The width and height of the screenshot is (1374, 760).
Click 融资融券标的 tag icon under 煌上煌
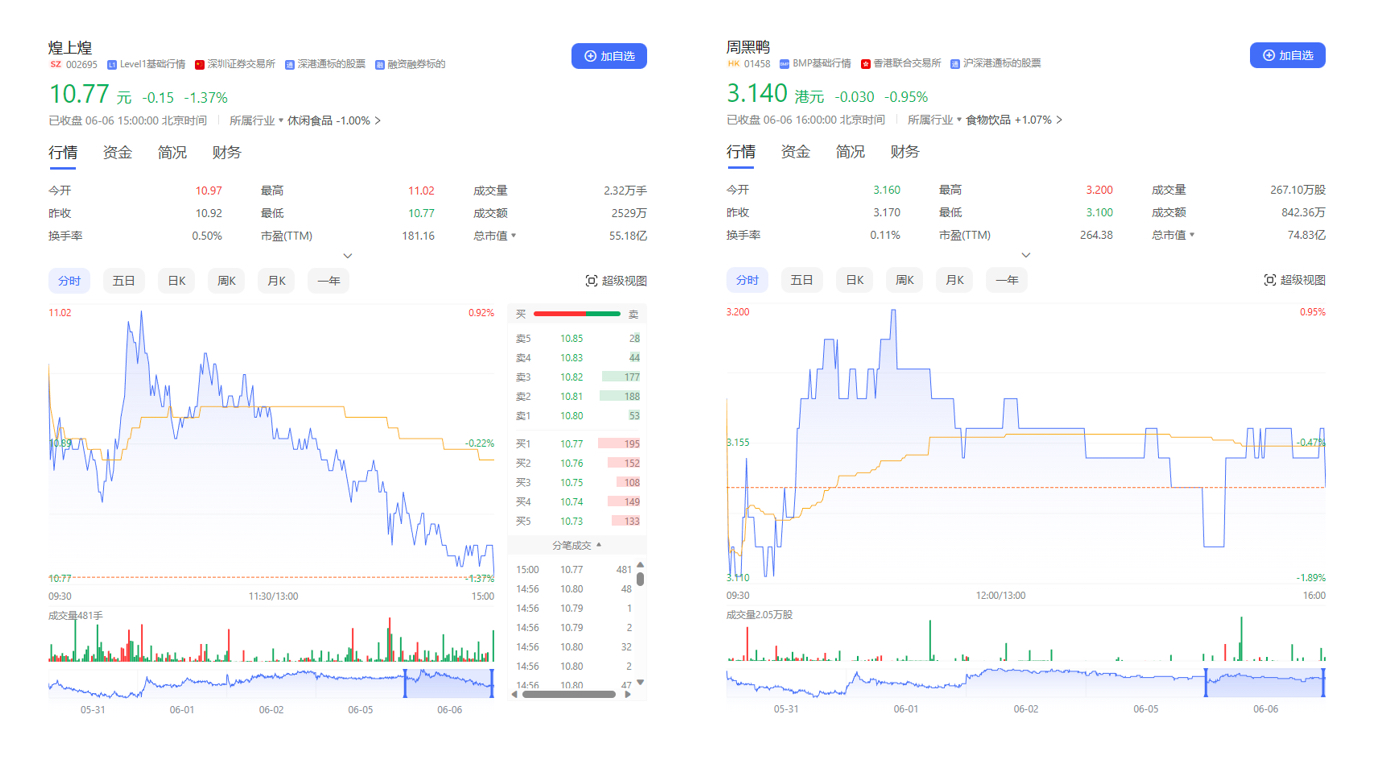pyautogui.click(x=380, y=65)
